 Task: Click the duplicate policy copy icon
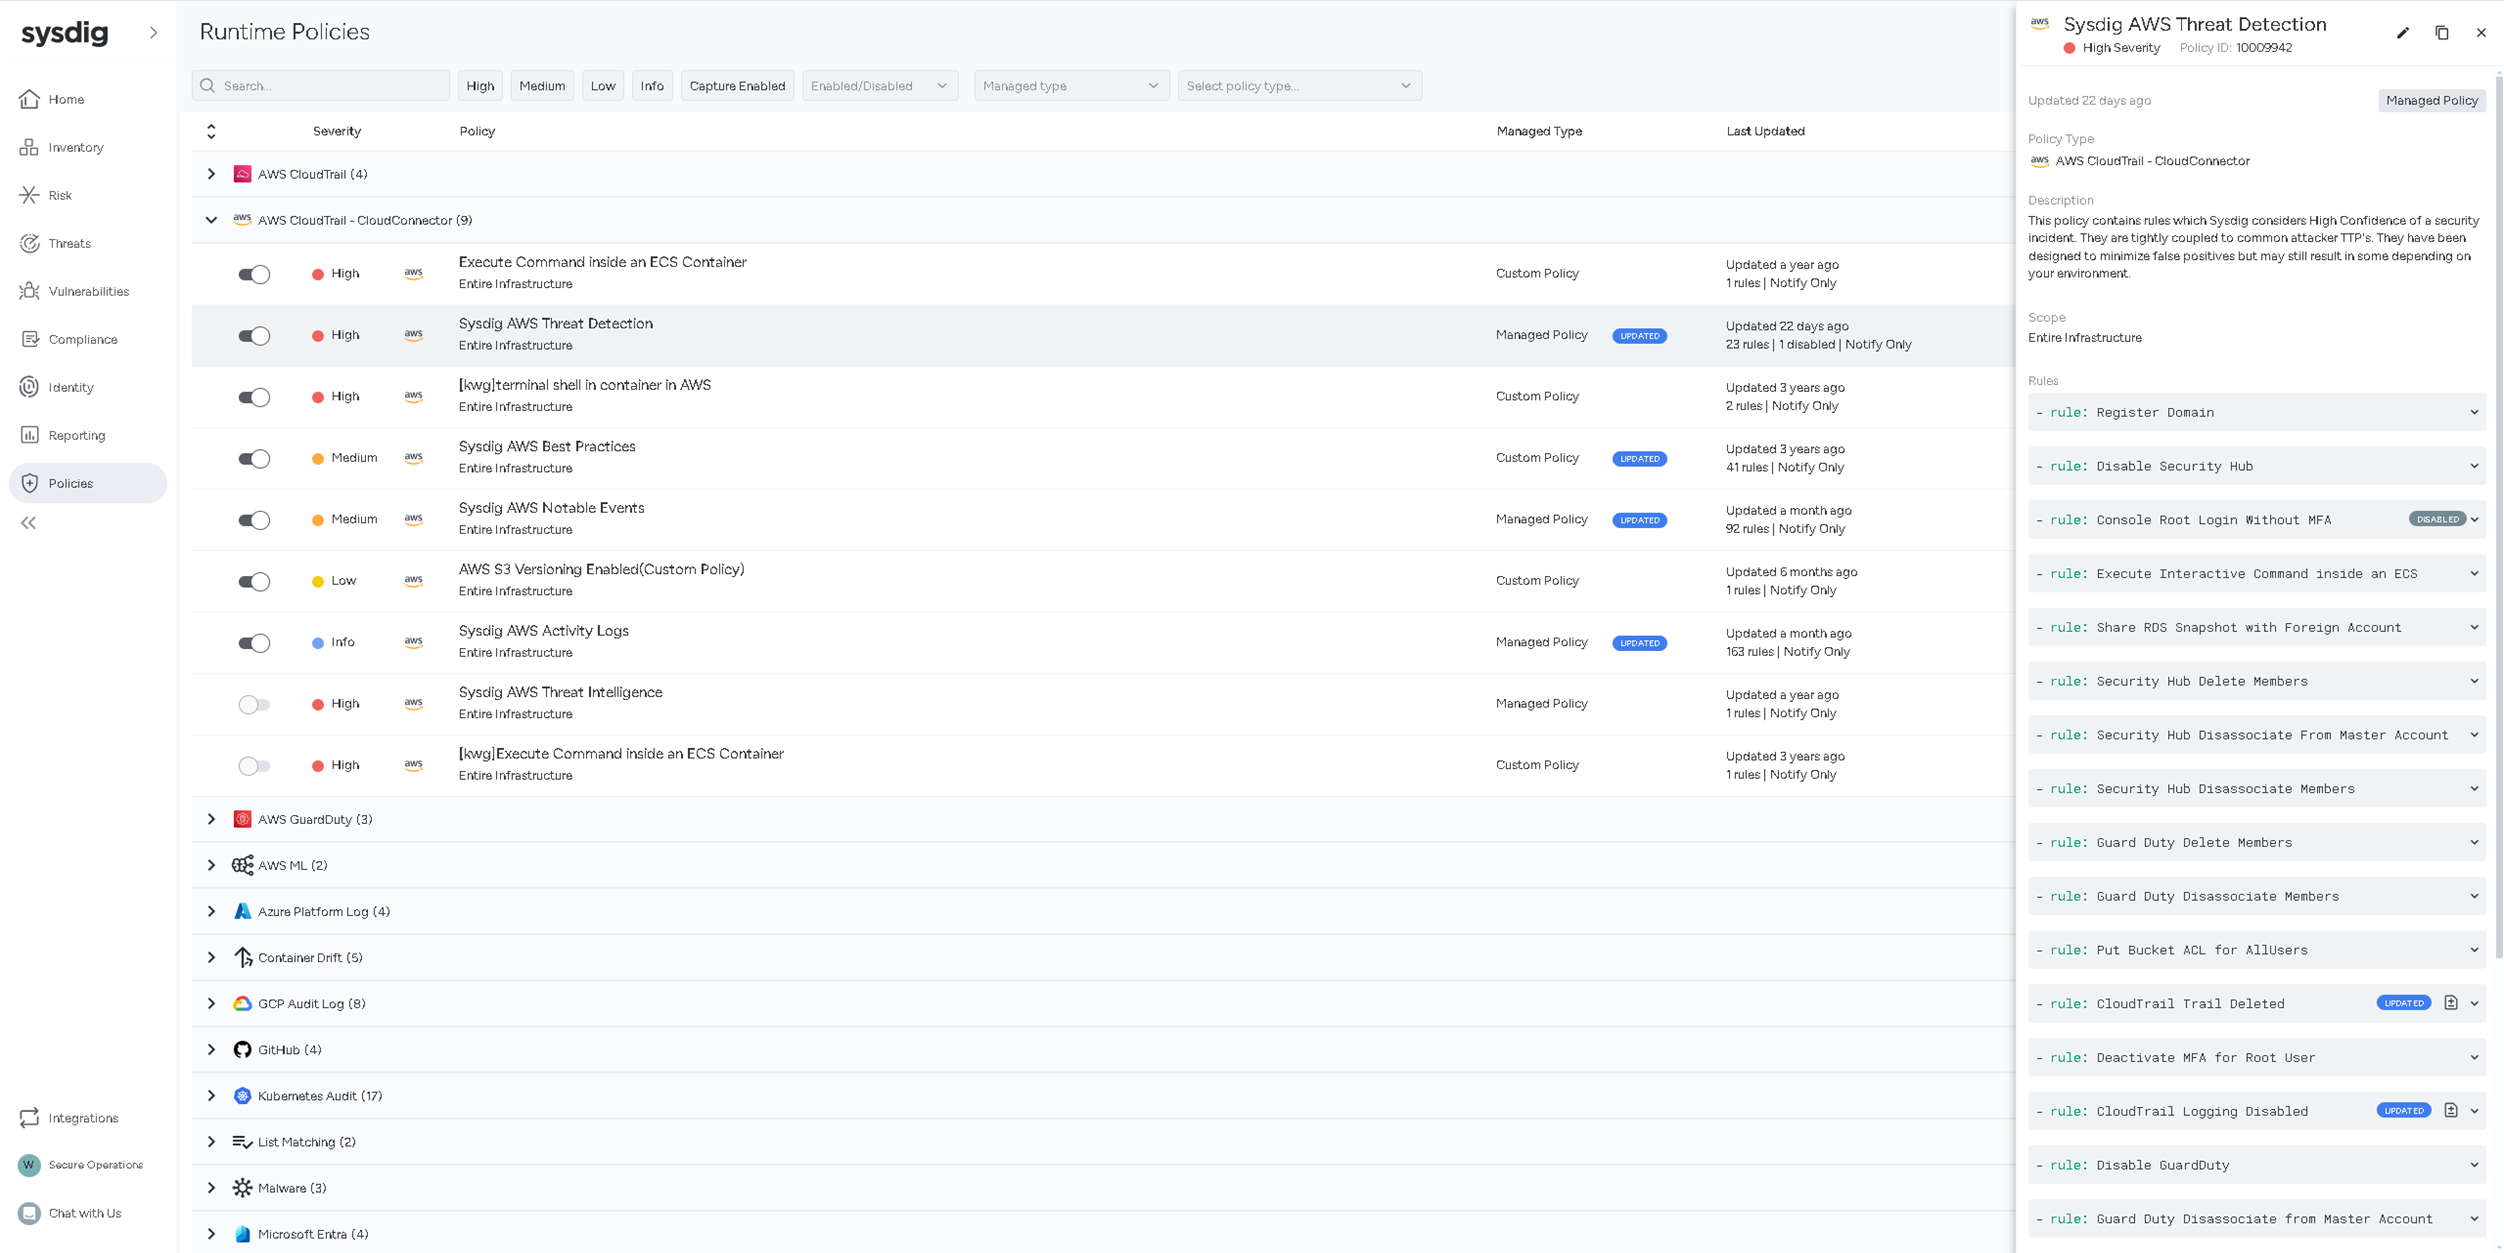coord(2441,33)
